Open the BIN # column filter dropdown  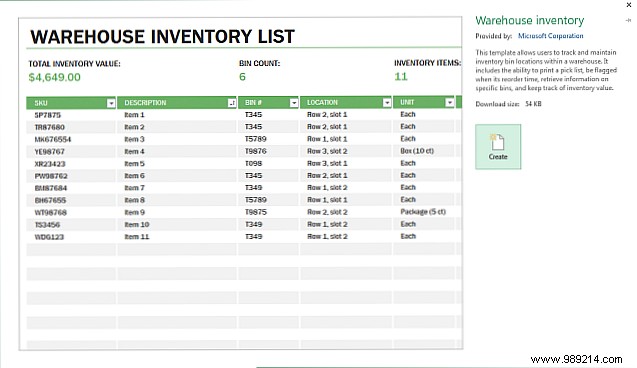coord(294,103)
